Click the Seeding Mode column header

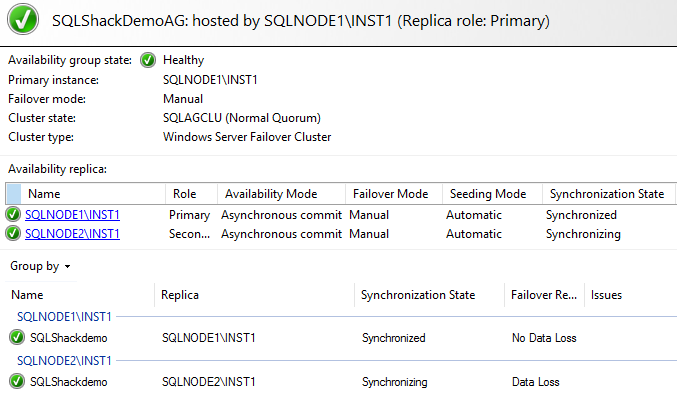click(488, 194)
